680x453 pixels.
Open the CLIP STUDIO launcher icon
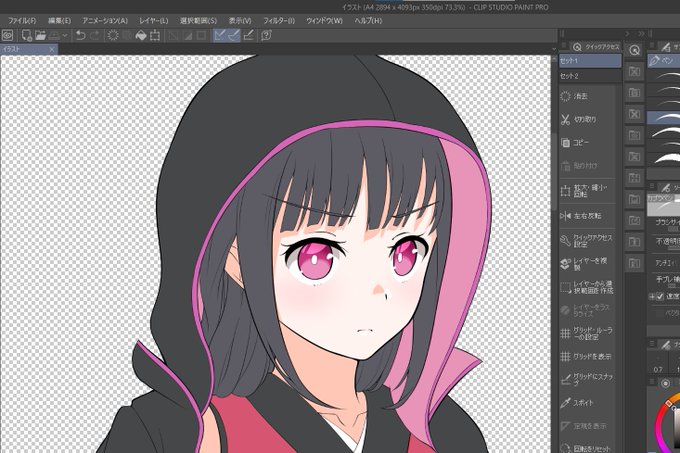click(8, 36)
